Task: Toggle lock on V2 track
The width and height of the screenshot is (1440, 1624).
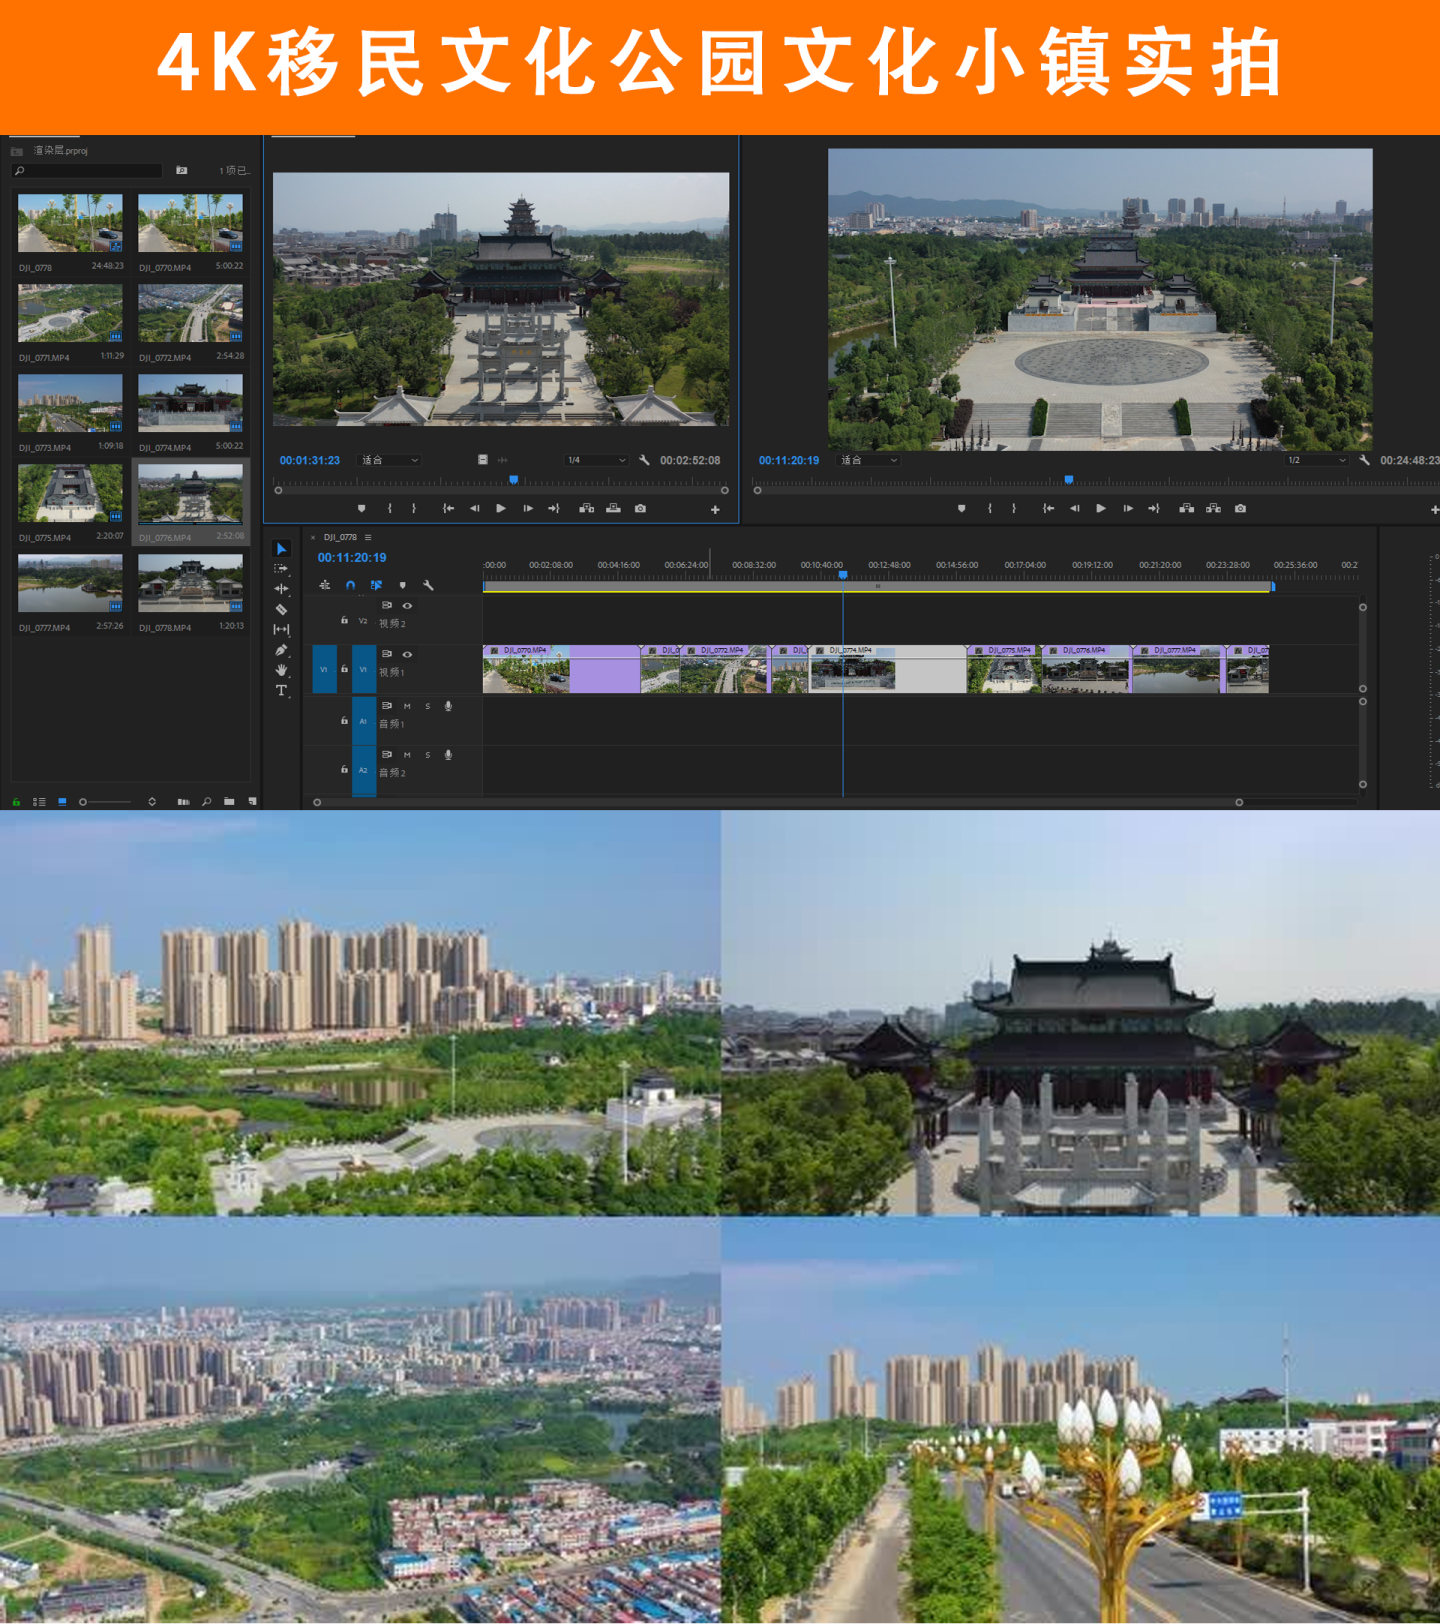Action: click(x=344, y=621)
